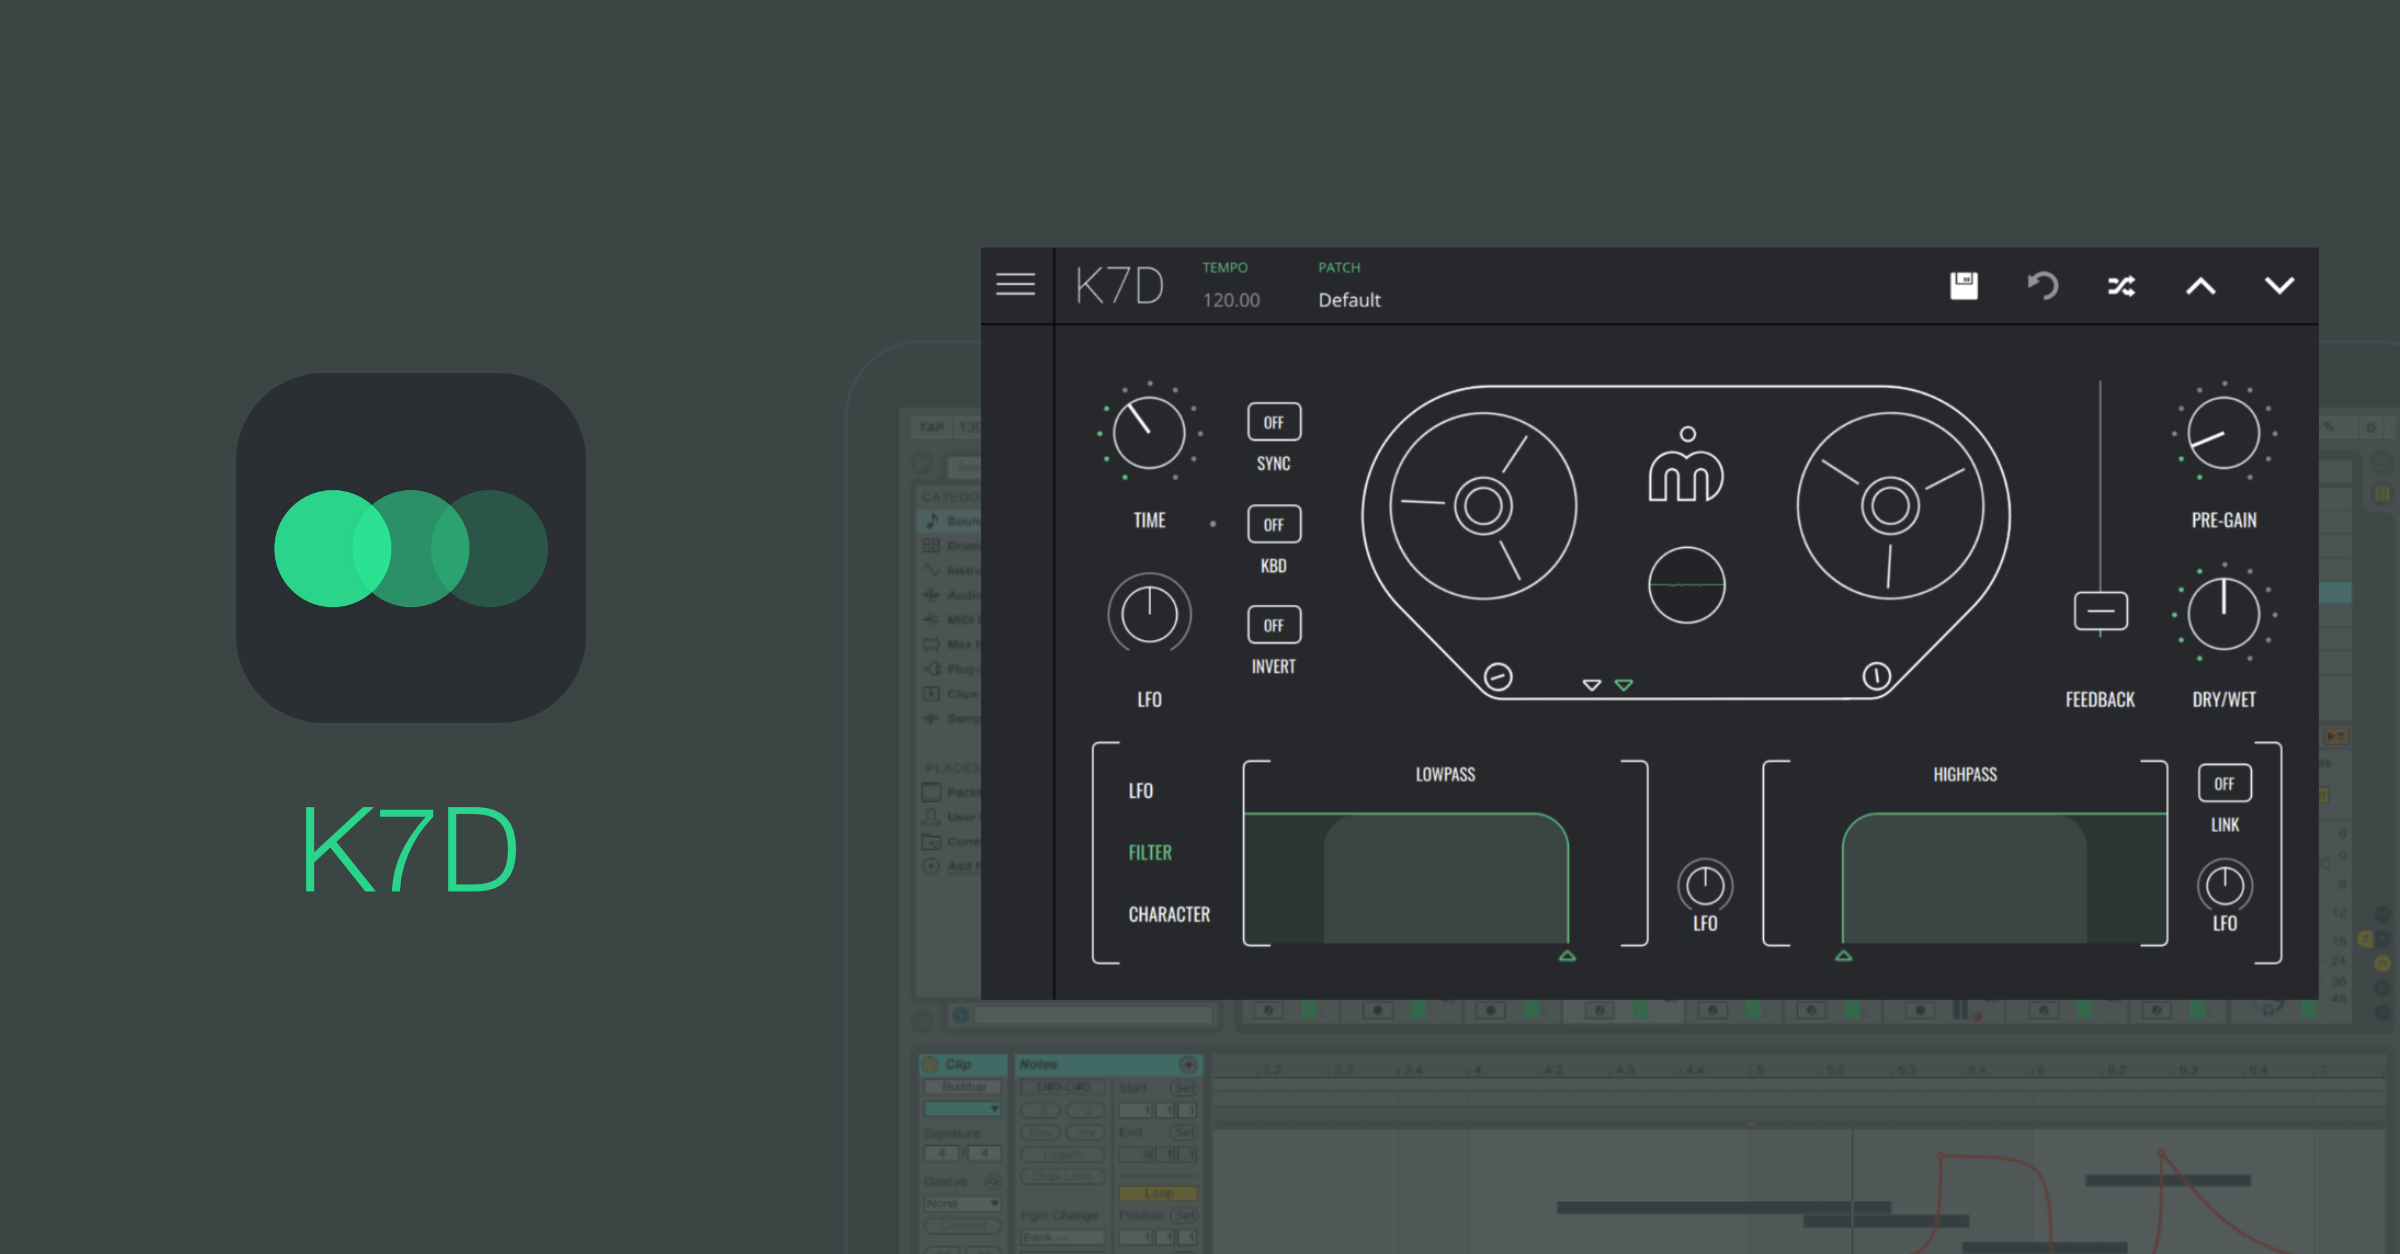Select the Notes tab in background DAW
This screenshot has width=2400, height=1254.
pos(1107,1064)
